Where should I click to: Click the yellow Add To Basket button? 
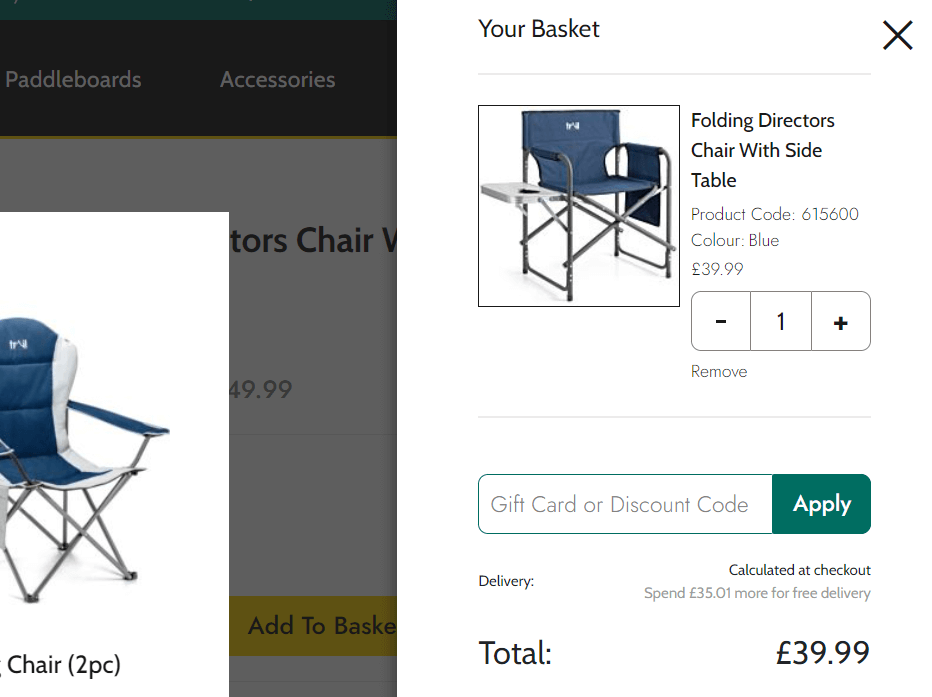tap(314, 626)
